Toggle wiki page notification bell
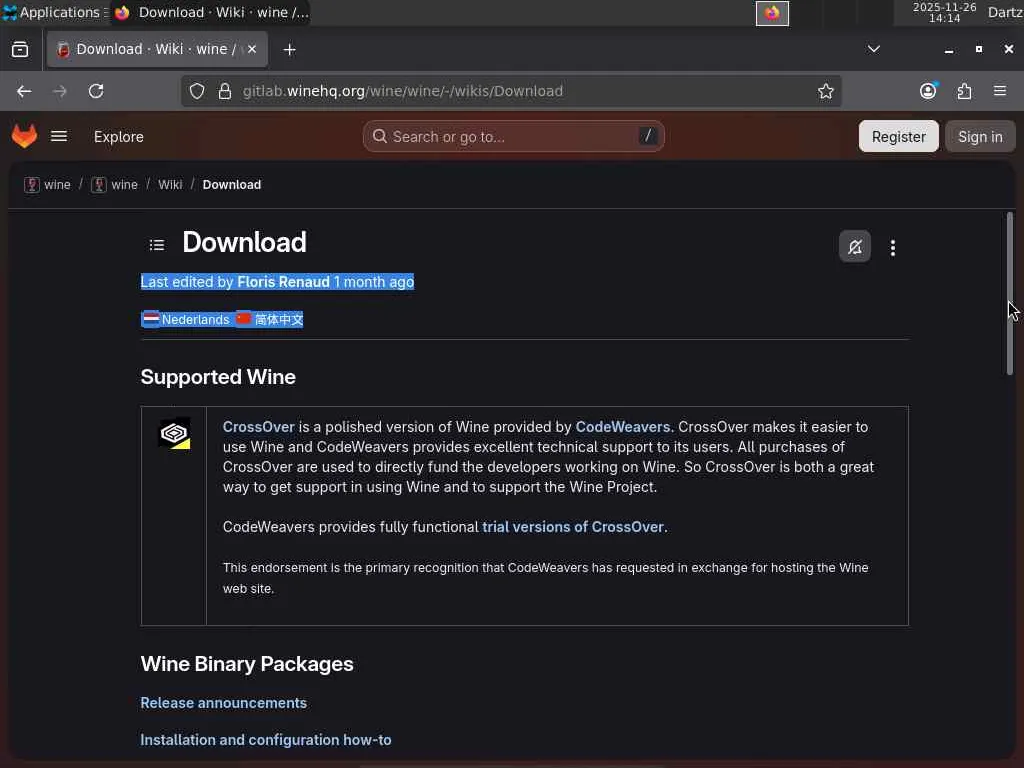 tap(854, 247)
